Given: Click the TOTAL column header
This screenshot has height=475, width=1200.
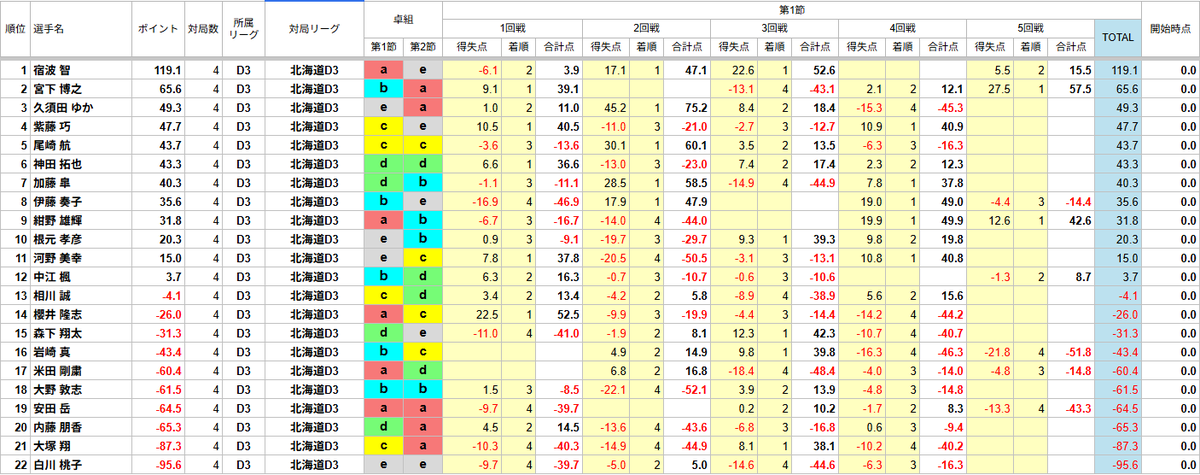Looking at the screenshot, I should pyautogui.click(x=1117, y=38).
